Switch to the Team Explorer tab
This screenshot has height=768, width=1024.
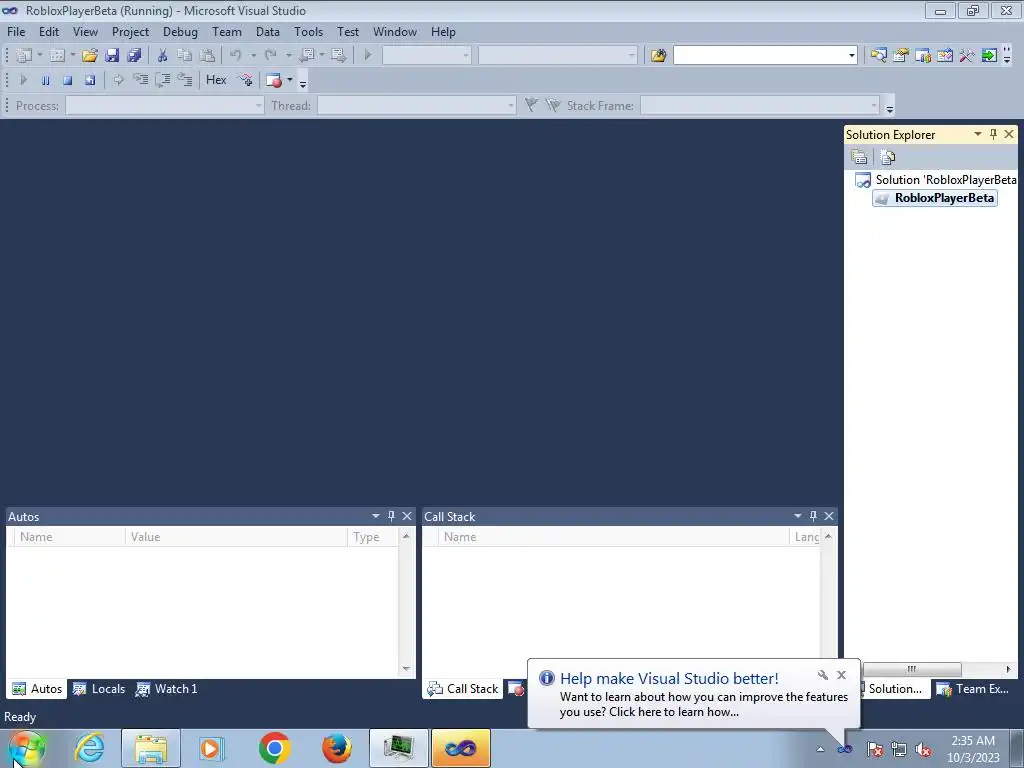pos(973,689)
